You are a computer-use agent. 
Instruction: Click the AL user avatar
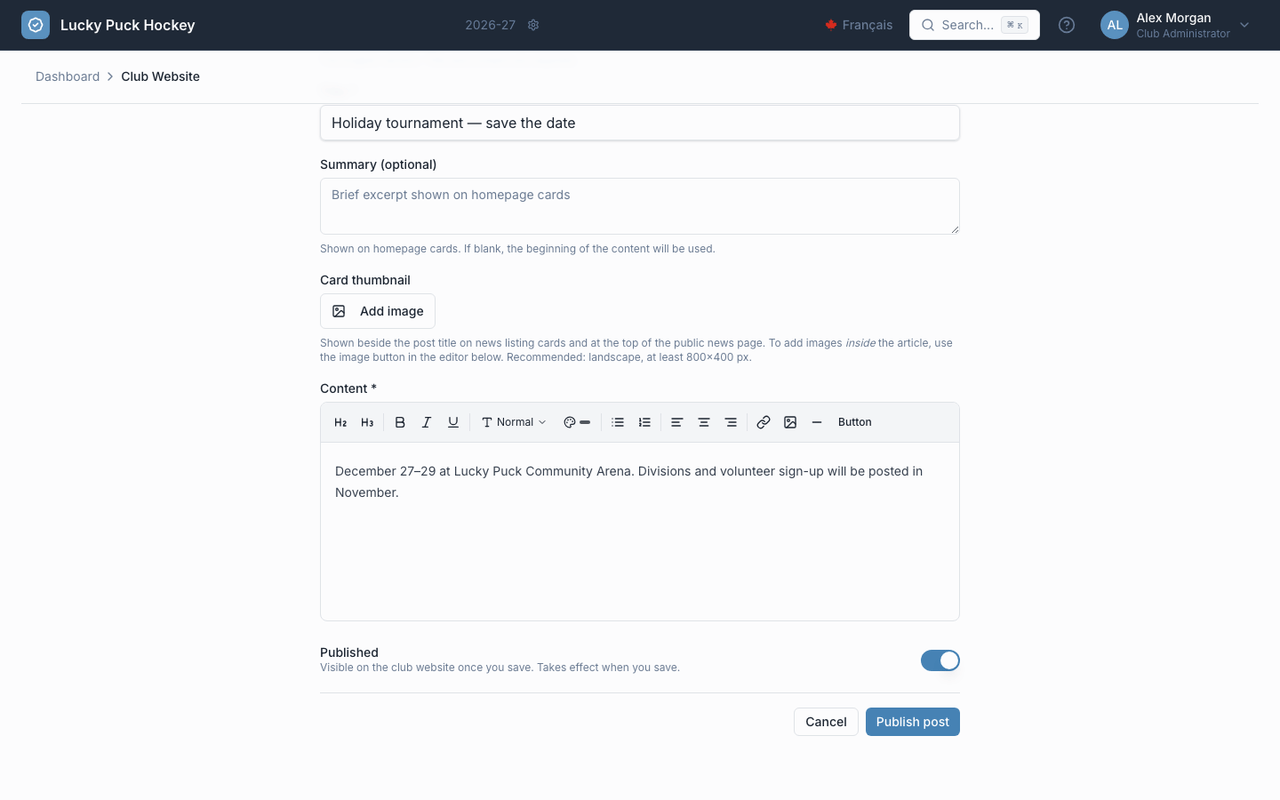click(1115, 25)
